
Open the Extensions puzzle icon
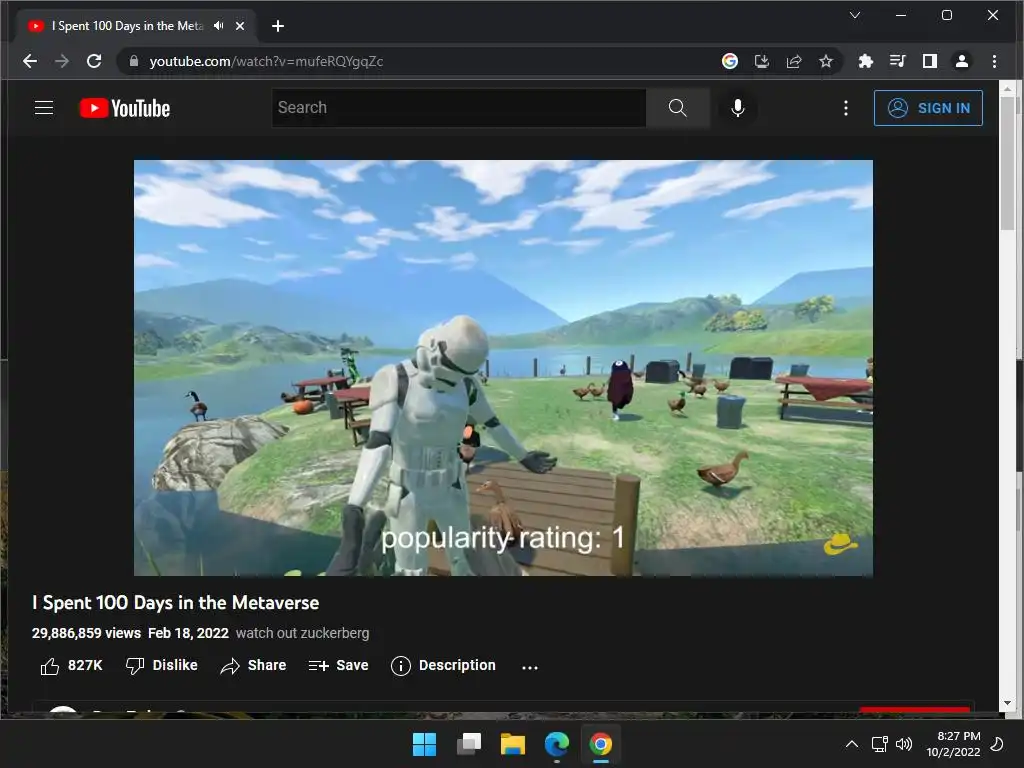865,61
